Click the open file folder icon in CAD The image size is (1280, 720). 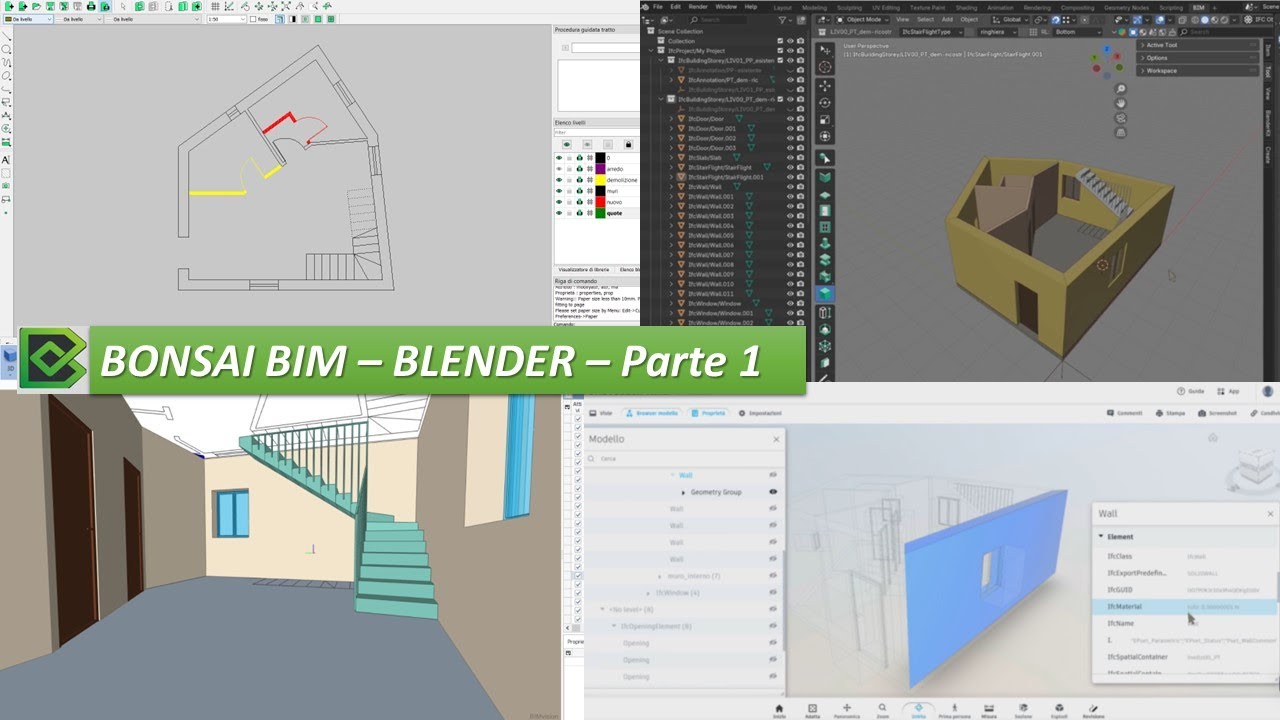[x=36, y=6]
